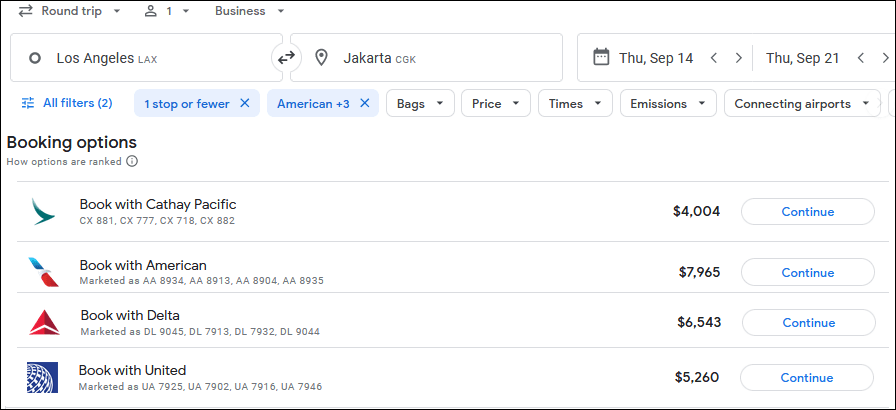The width and height of the screenshot is (896, 410).
Task: Open the Round trip dropdown
Action: click(70, 11)
